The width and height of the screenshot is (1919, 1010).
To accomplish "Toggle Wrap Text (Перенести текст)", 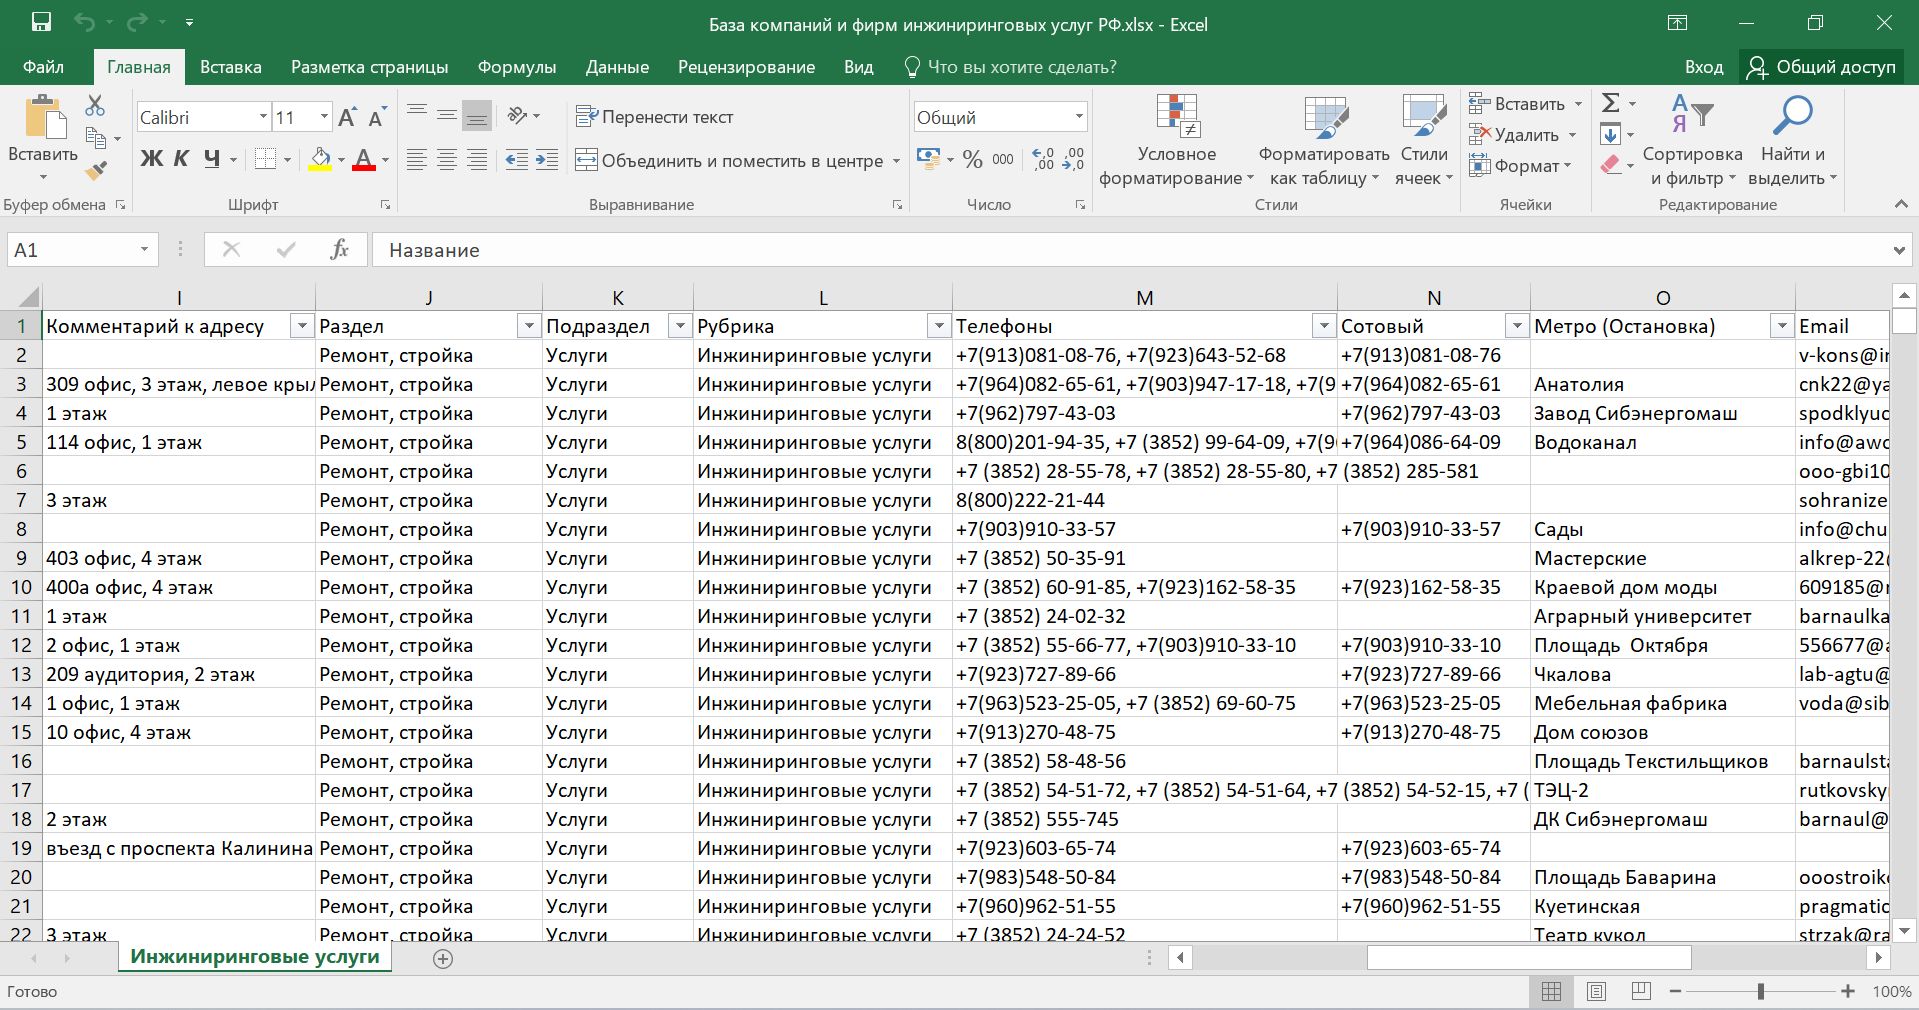I will 655,117.
